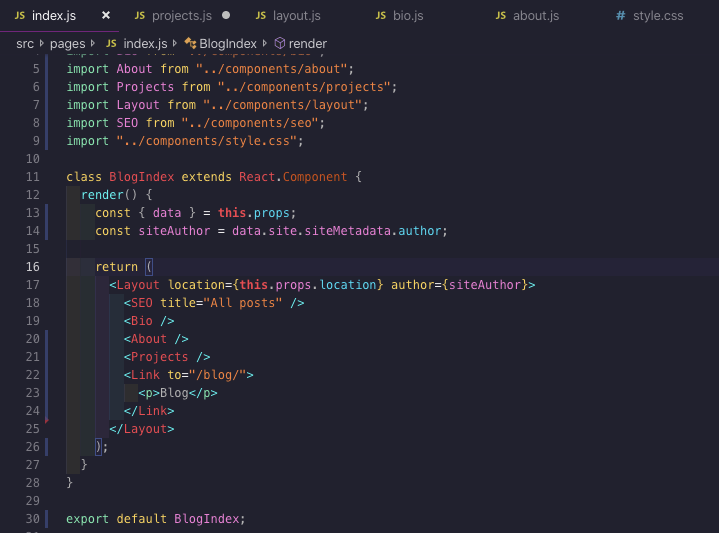The height and width of the screenshot is (533, 719).
Task: Click export default BlogIndex statement
Action: click(156, 518)
